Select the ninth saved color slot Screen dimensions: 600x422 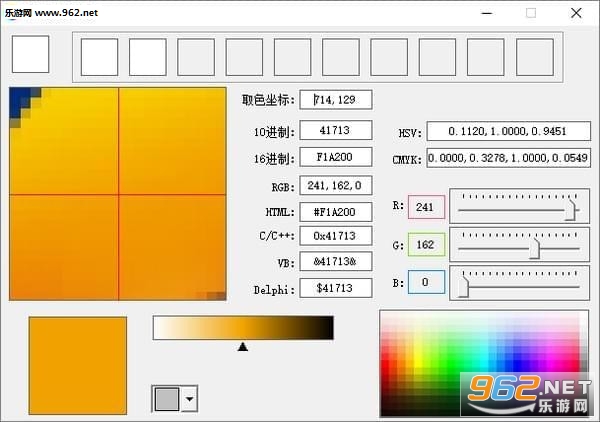tap(486, 57)
